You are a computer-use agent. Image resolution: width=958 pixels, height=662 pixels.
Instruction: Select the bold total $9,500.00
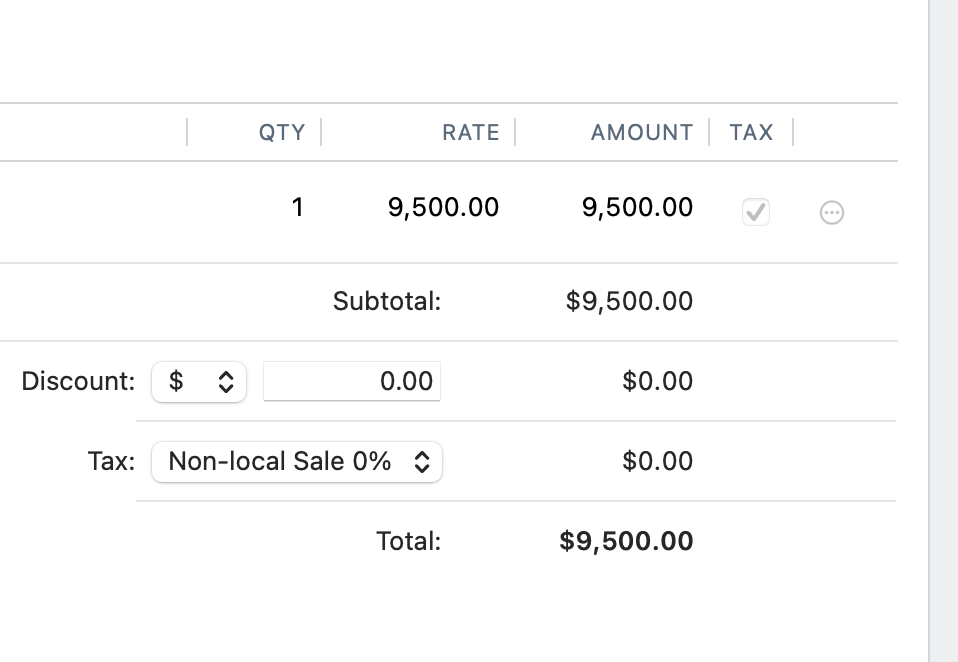[626, 542]
